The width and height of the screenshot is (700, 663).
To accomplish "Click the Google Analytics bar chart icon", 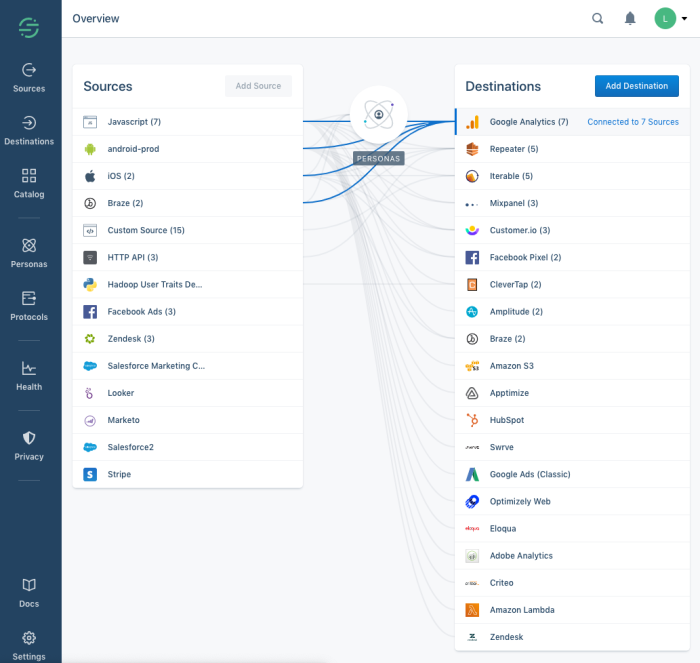I will pos(472,122).
